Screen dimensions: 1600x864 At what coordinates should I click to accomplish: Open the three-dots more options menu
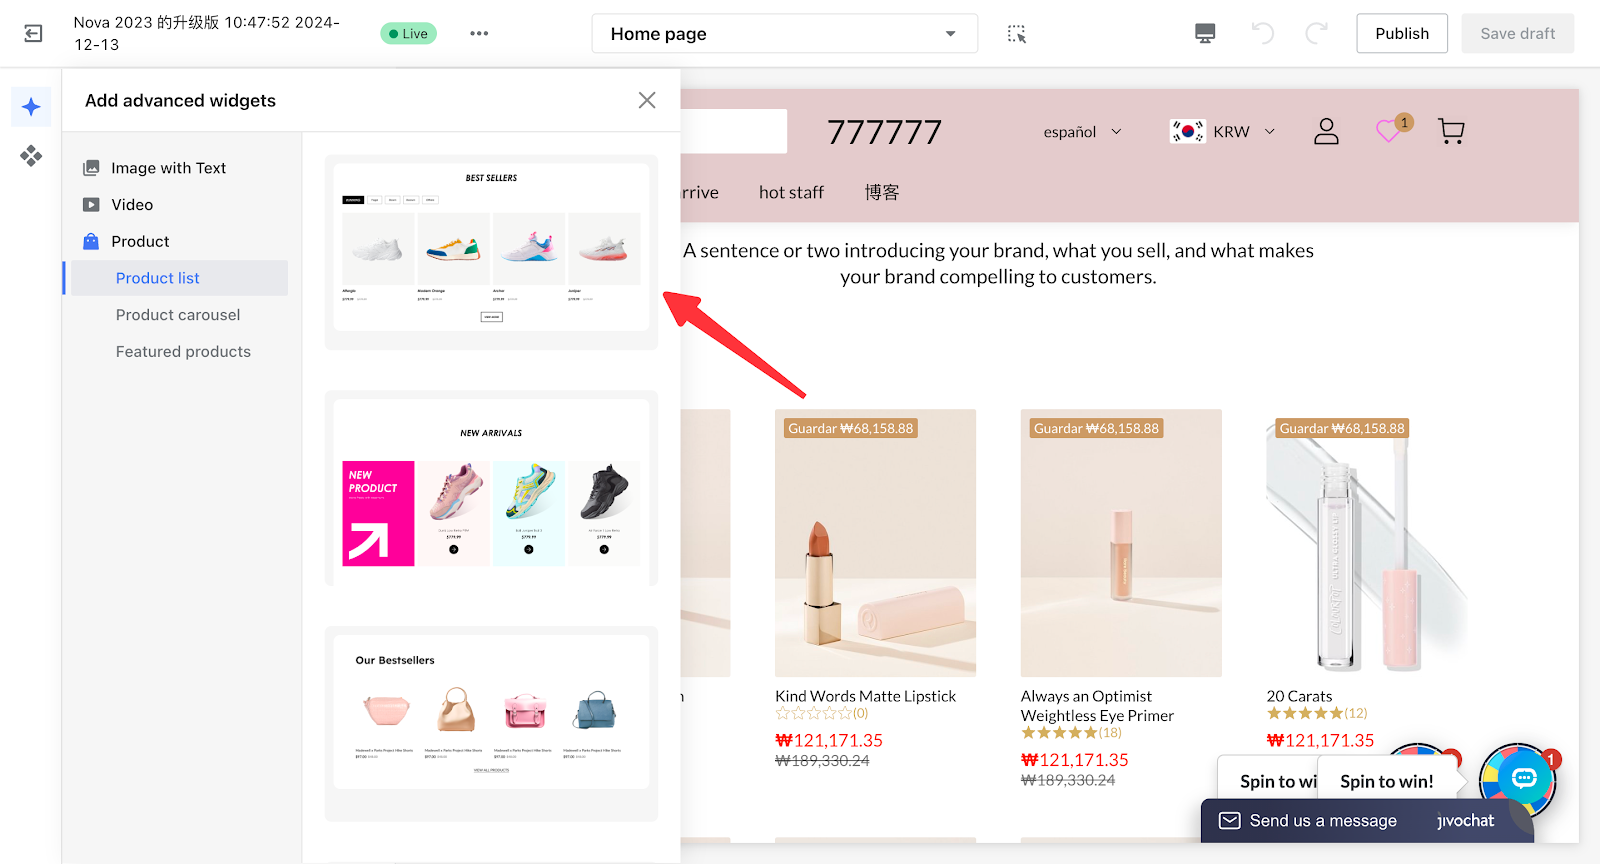[479, 34]
